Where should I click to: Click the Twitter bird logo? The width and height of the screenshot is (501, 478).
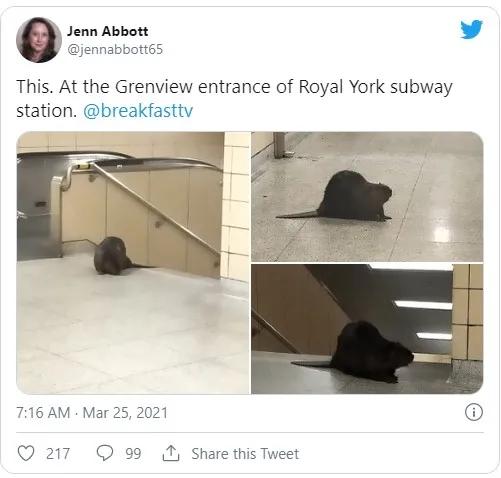tap(471, 29)
